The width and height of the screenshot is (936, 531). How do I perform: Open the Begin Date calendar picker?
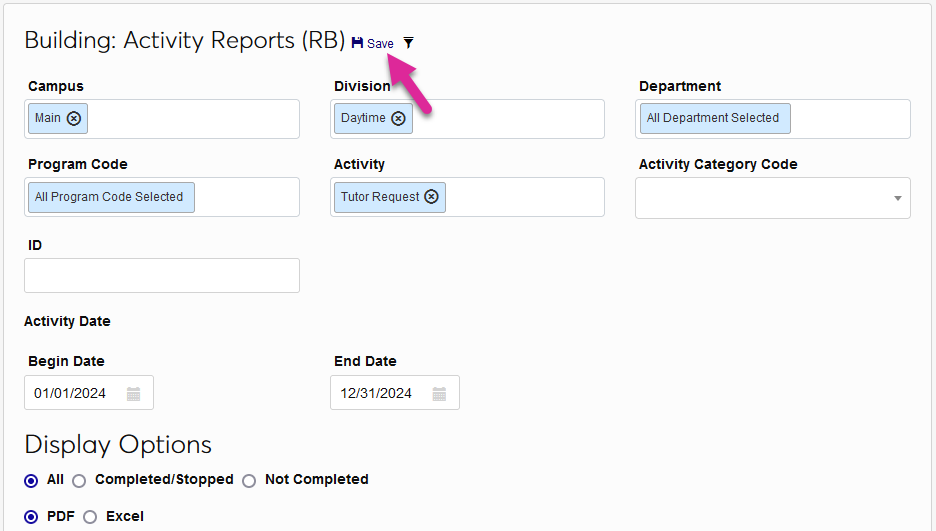tap(134, 394)
